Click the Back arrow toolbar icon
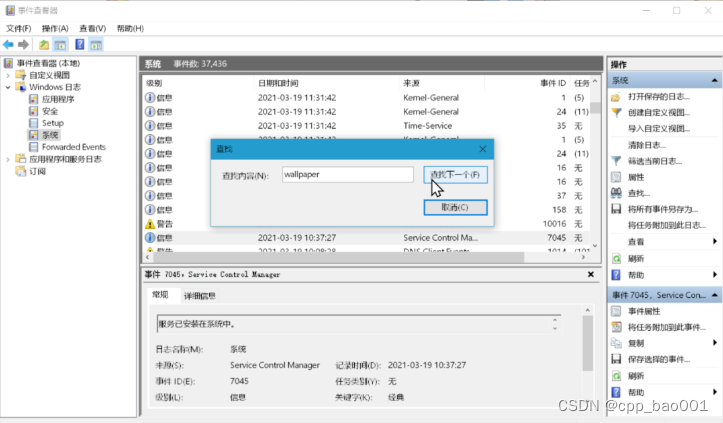723x423 pixels. [x=8, y=45]
